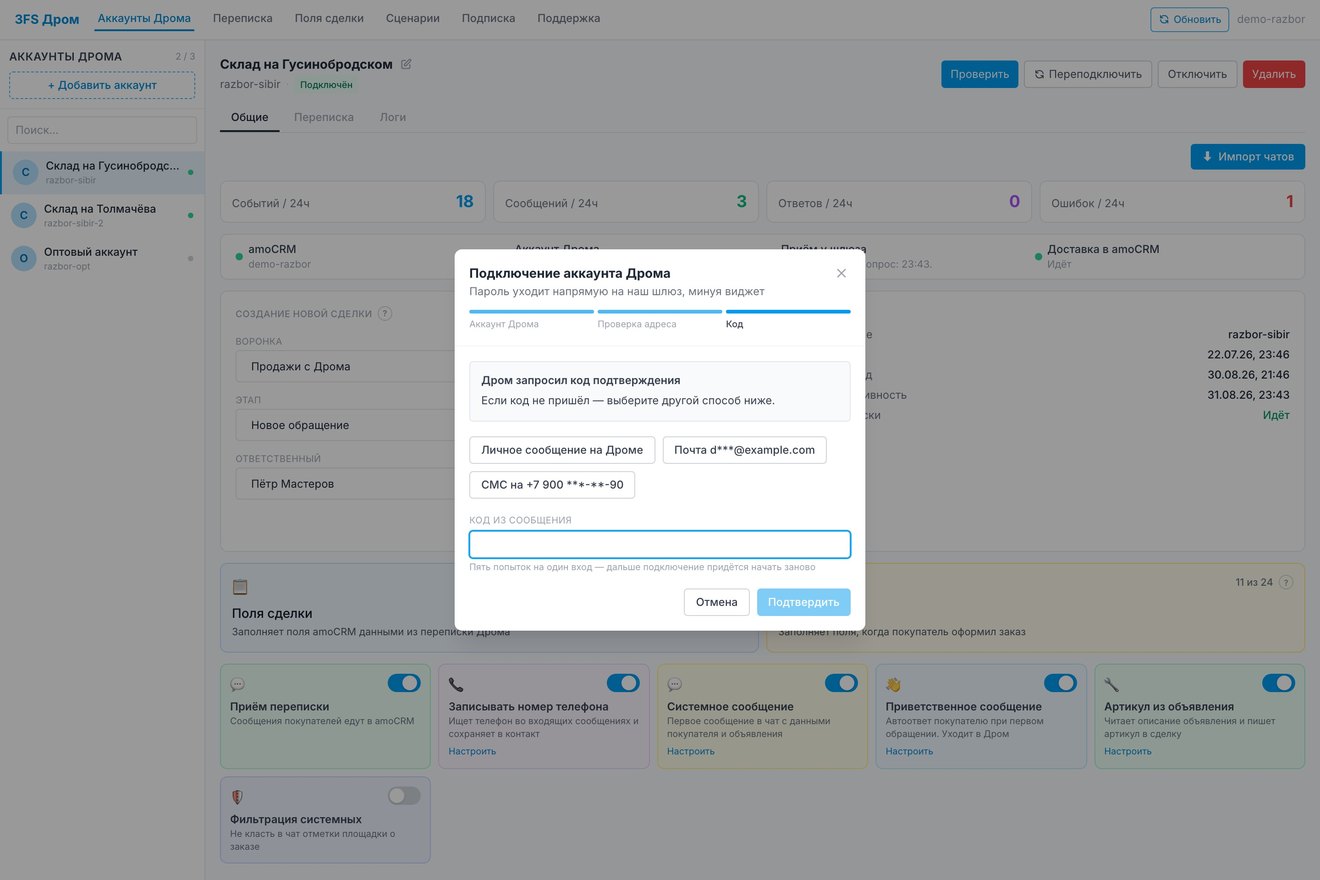Image resolution: width=1320 pixels, height=880 pixels.
Task: Click the demo-razbor user name
Action: point(1271,19)
